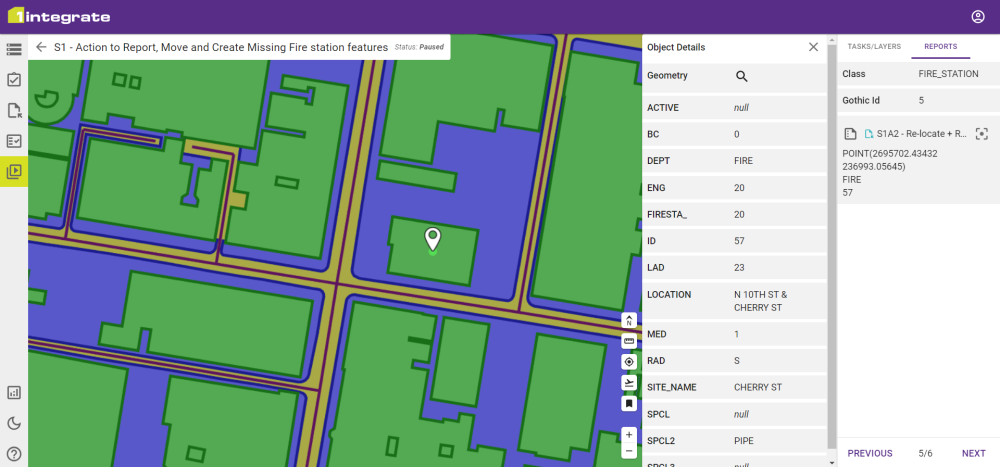Click the Class field label
The image size is (1000, 467).
point(853,74)
